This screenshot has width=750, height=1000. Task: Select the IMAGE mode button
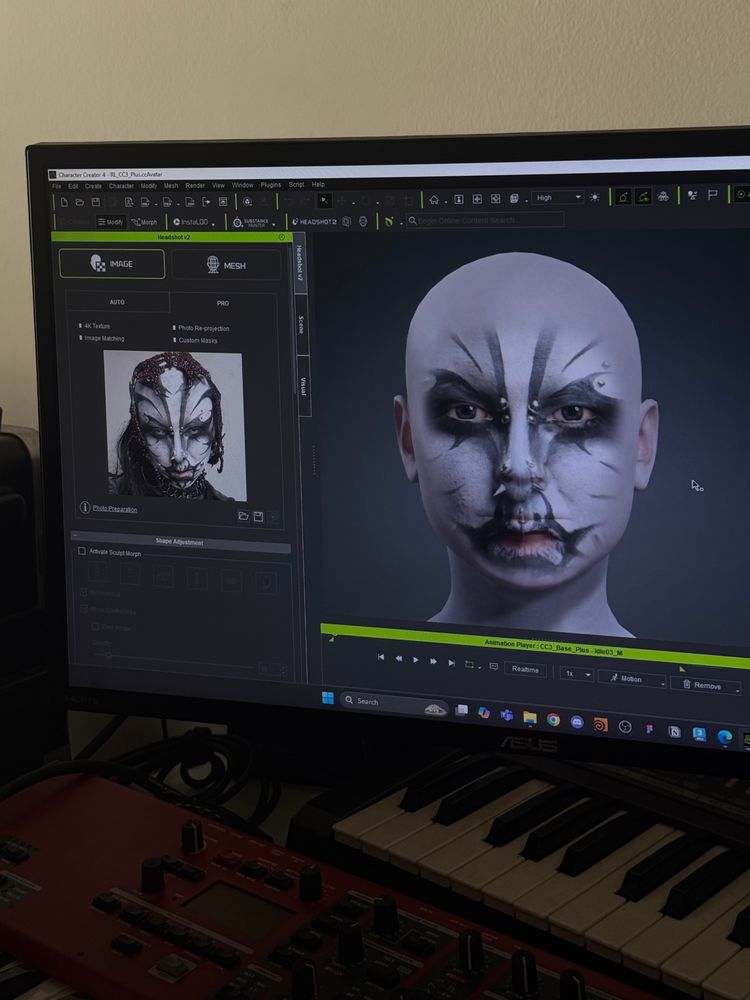[x=112, y=263]
